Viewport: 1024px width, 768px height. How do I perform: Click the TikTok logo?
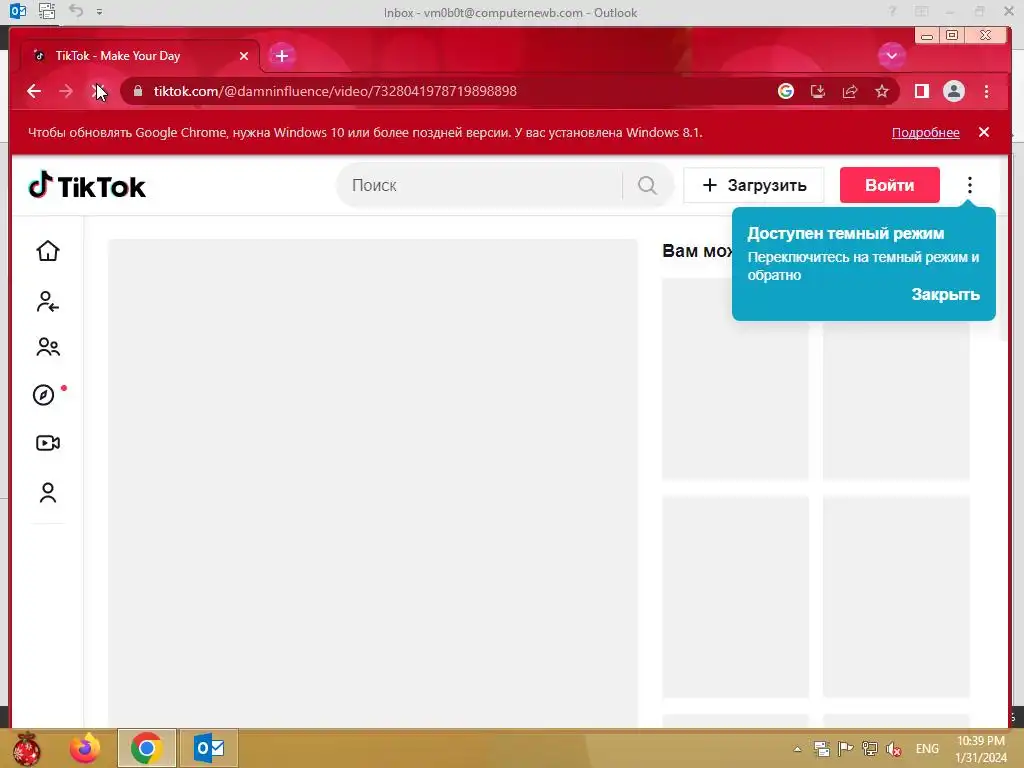tap(87, 186)
